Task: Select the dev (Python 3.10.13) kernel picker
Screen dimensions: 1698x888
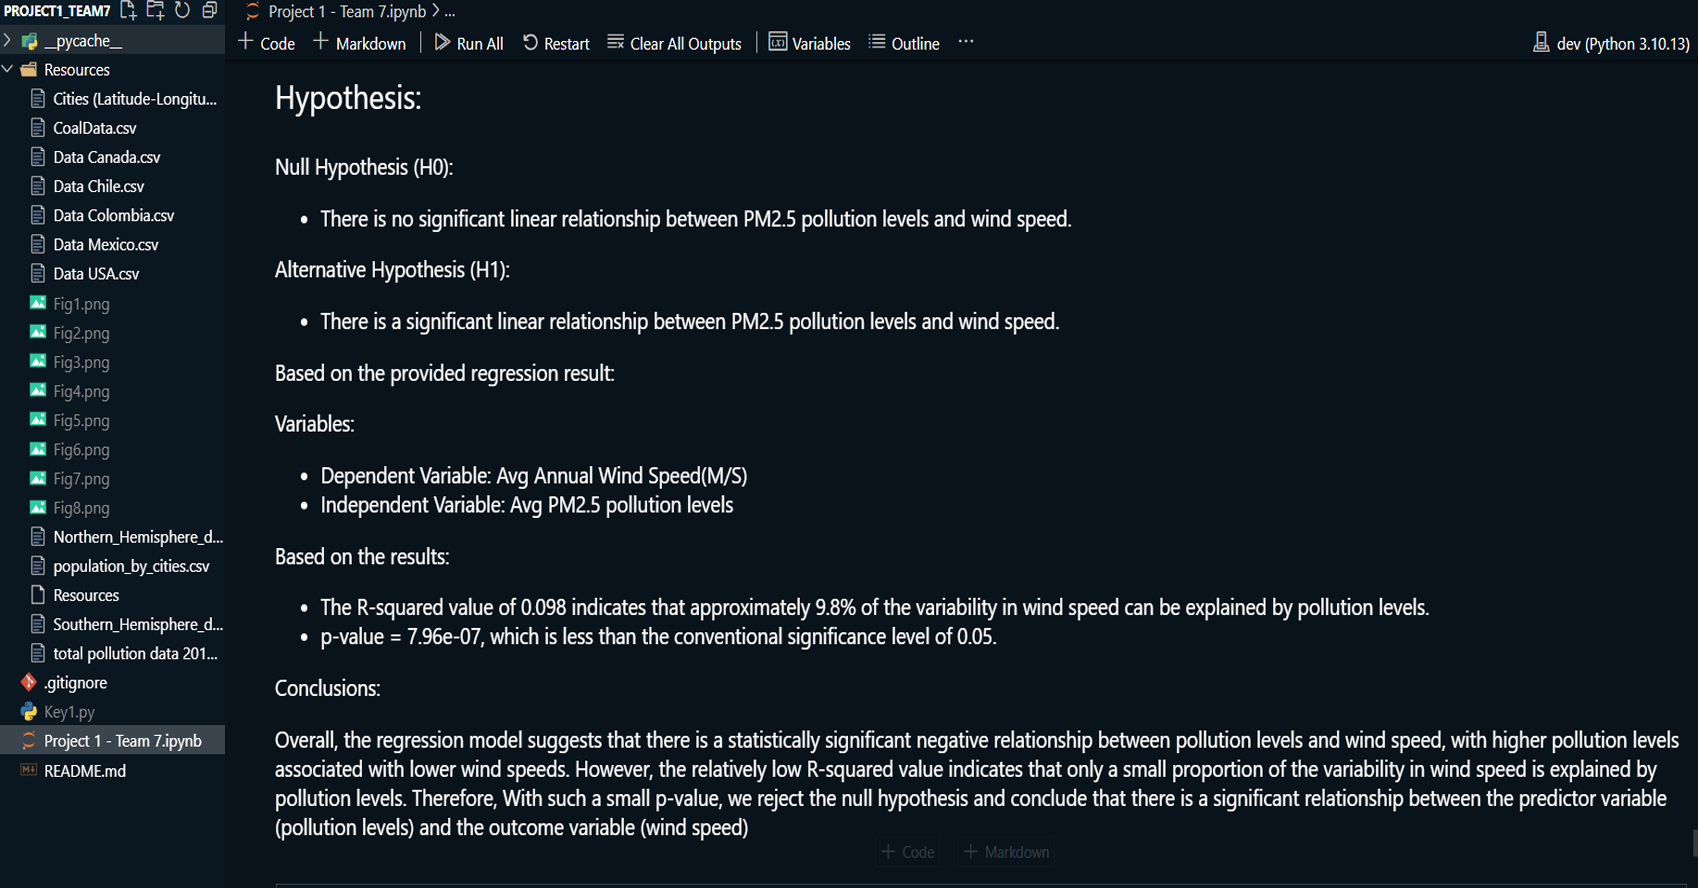Action: pyautogui.click(x=1611, y=43)
